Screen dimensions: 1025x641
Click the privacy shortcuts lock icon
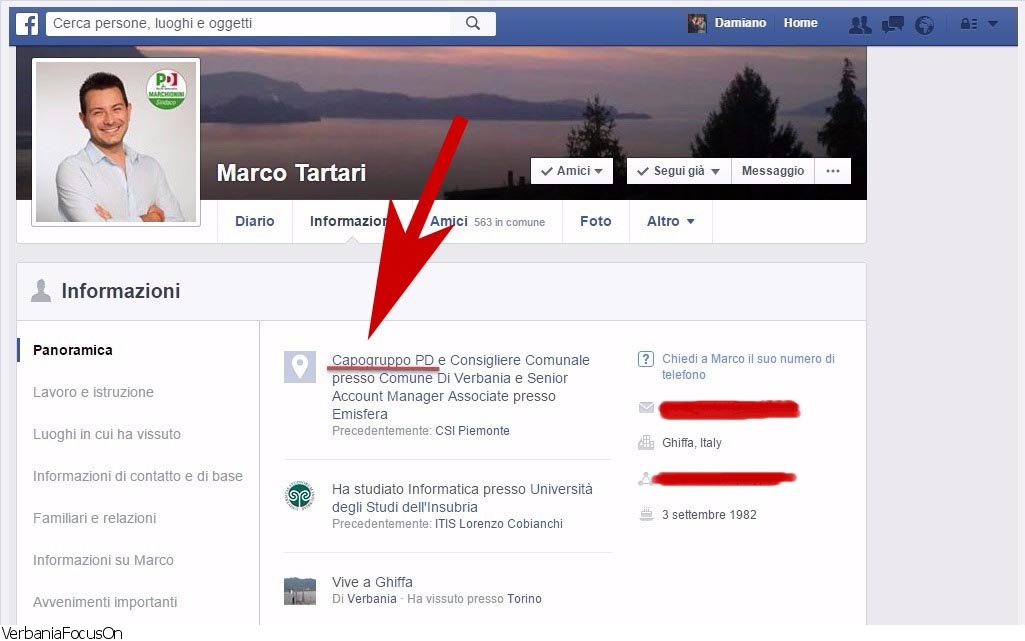[x=968, y=24]
